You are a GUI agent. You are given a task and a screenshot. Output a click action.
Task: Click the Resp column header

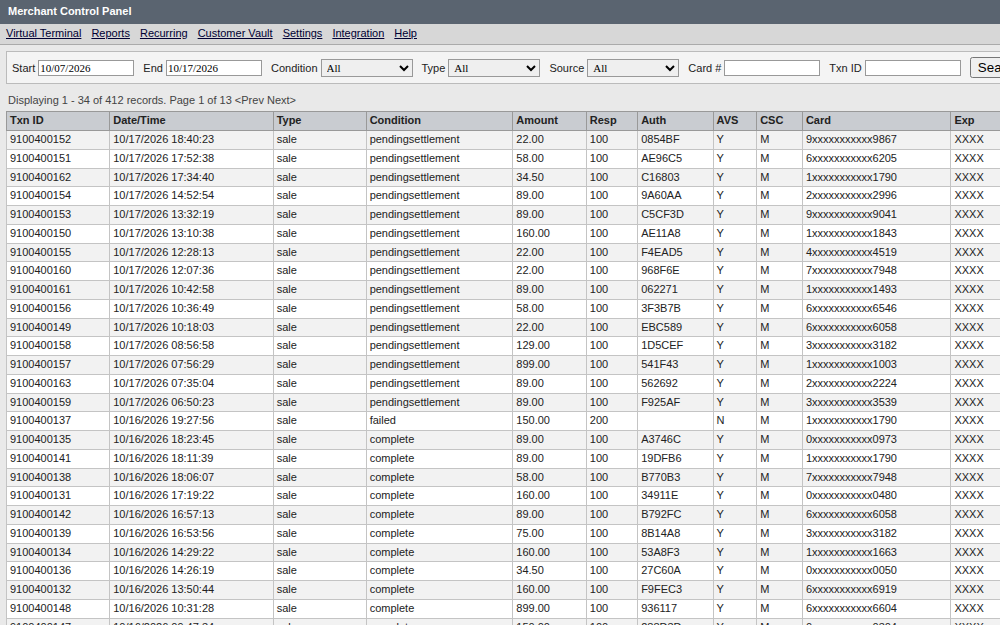point(612,121)
